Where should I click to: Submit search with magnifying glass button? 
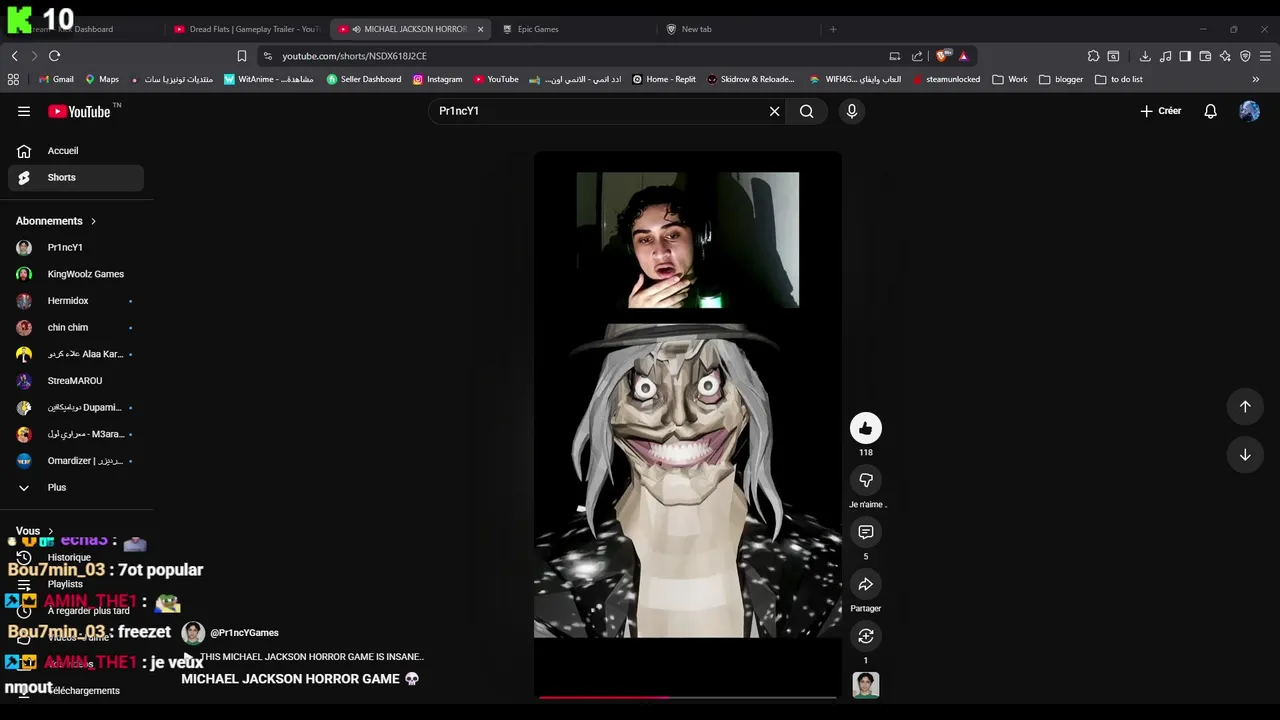coord(806,111)
